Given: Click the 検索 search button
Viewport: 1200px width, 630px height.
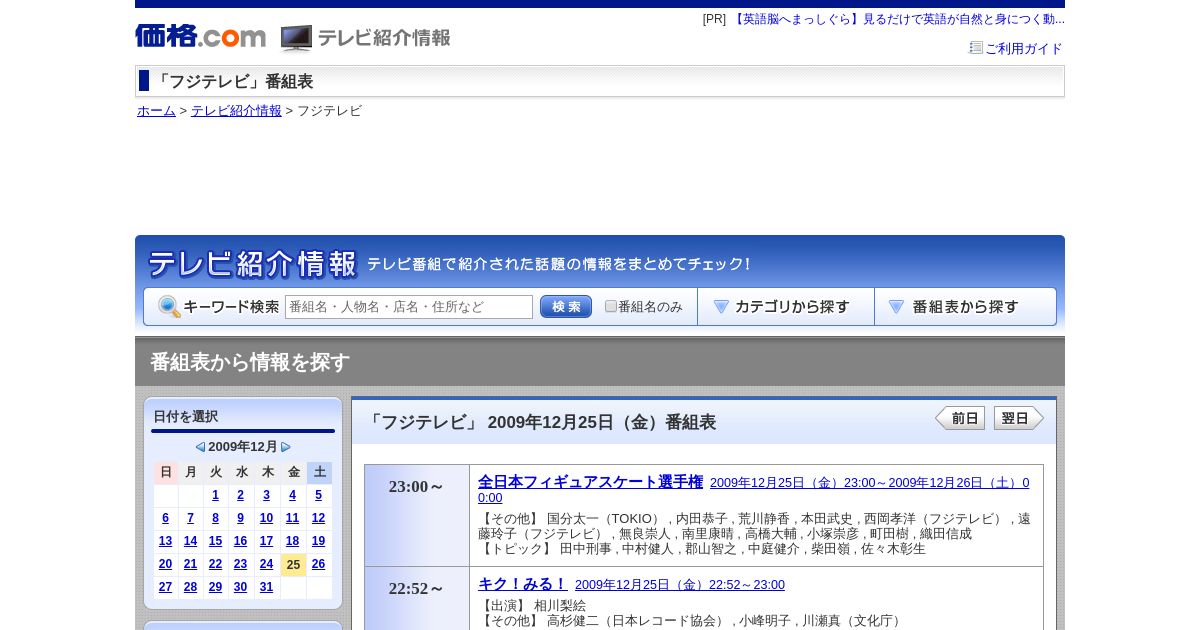Looking at the screenshot, I should [x=566, y=307].
